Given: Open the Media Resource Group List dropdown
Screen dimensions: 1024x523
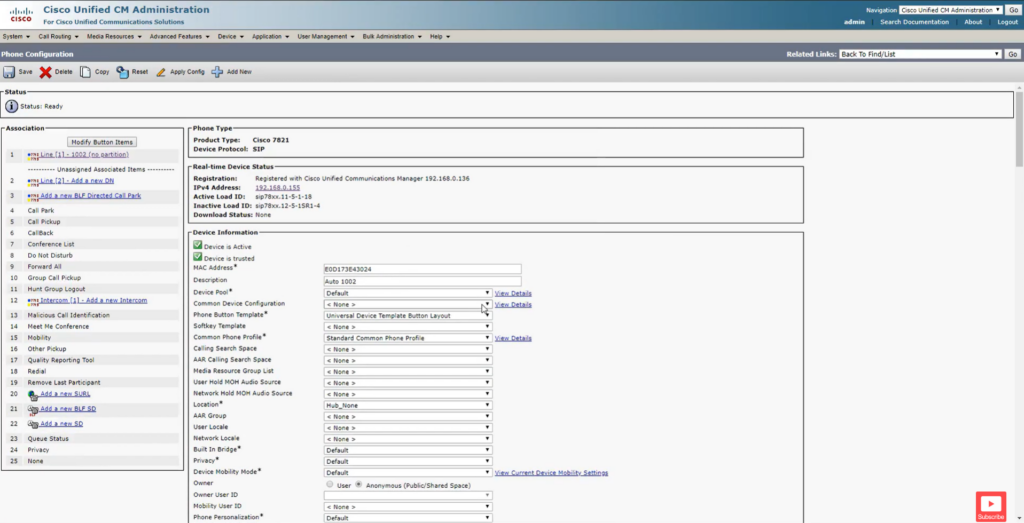Looking at the screenshot, I should [408, 372].
